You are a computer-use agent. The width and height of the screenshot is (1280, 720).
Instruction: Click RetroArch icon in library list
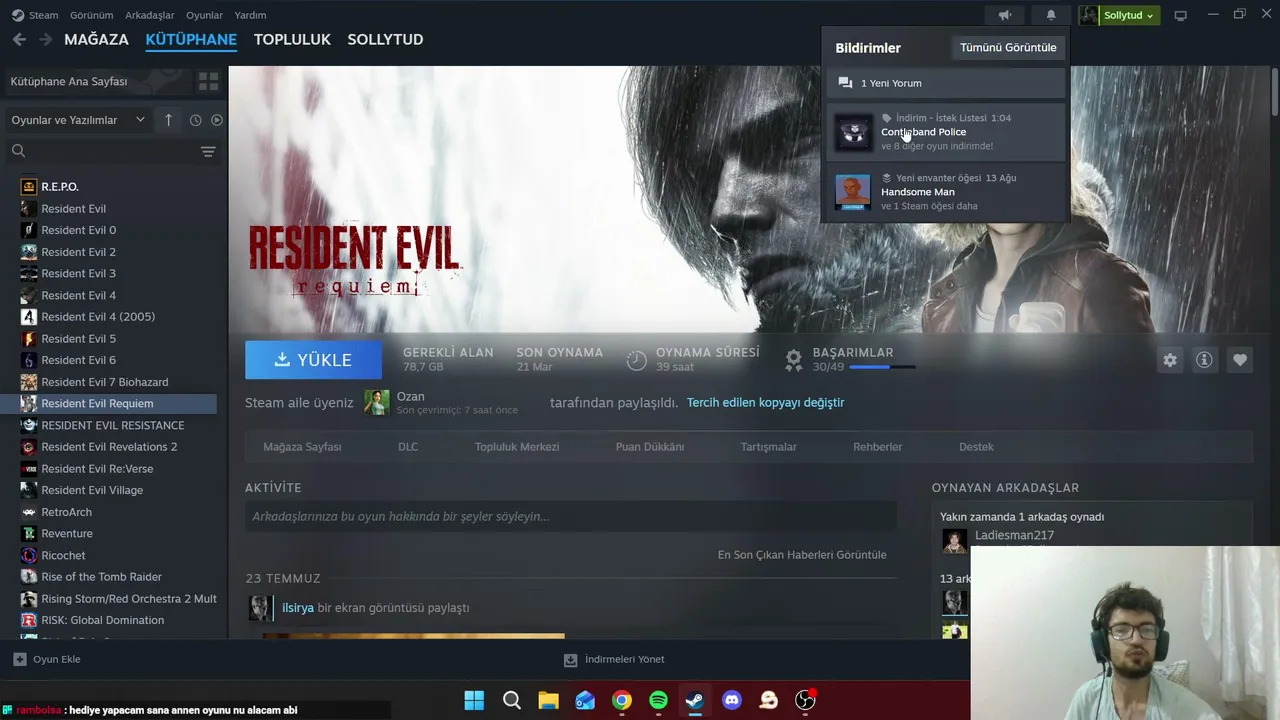coord(29,512)
